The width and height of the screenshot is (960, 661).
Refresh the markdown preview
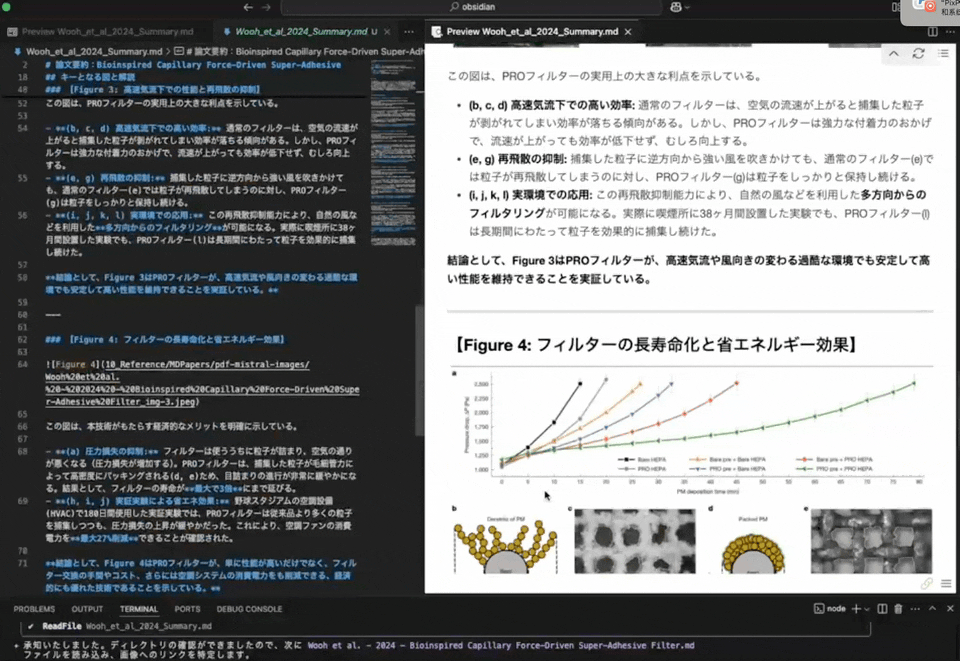click(918, 54)
